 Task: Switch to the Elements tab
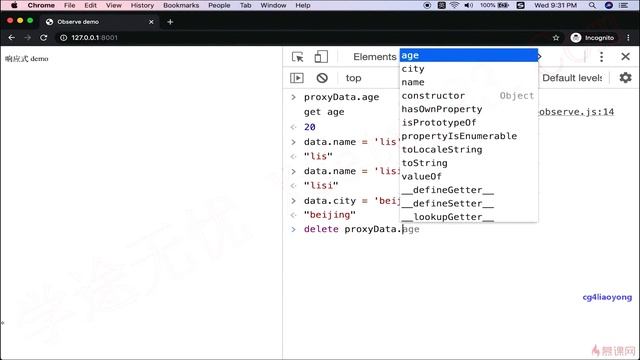pyautogui.click(x=374, y=57)
